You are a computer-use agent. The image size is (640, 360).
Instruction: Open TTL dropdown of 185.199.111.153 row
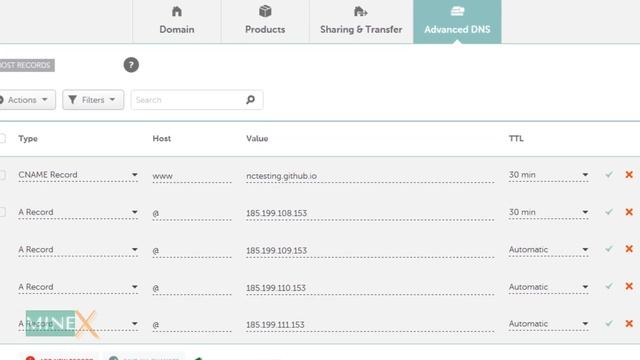pyautogui.click(x=548, y=324)
